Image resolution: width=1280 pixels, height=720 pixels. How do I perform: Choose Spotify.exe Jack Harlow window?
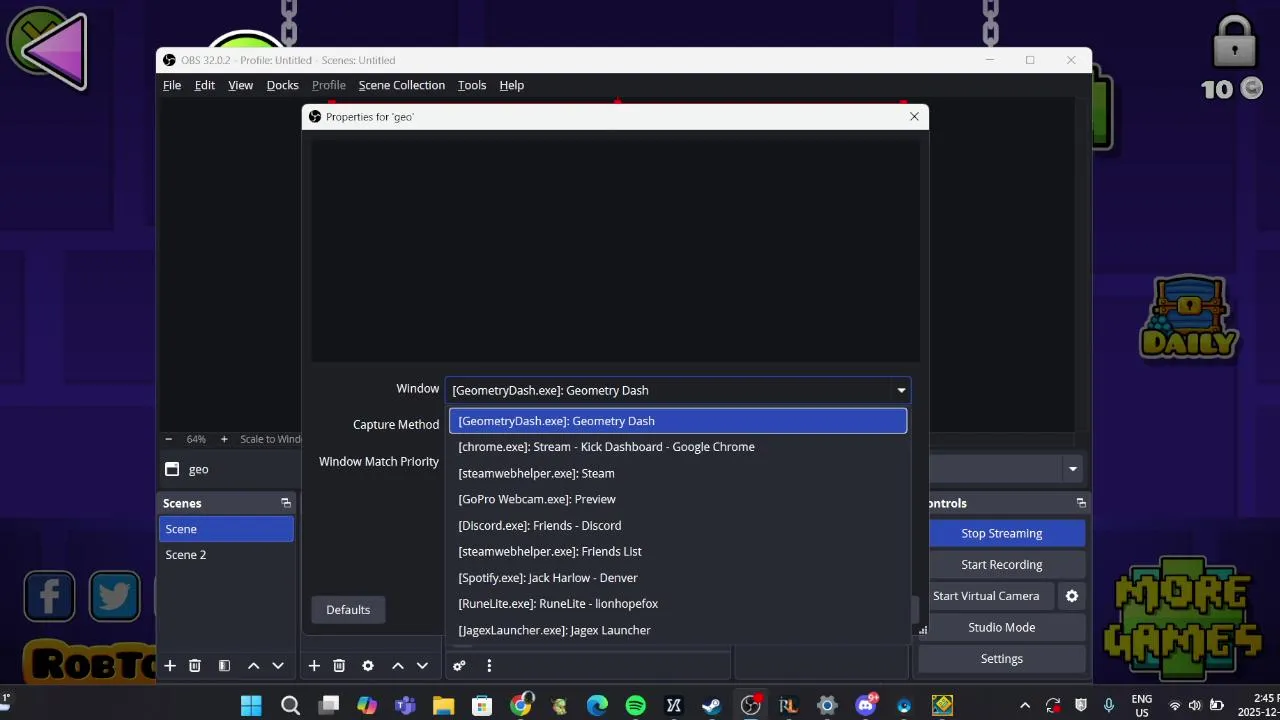point(678,578)
